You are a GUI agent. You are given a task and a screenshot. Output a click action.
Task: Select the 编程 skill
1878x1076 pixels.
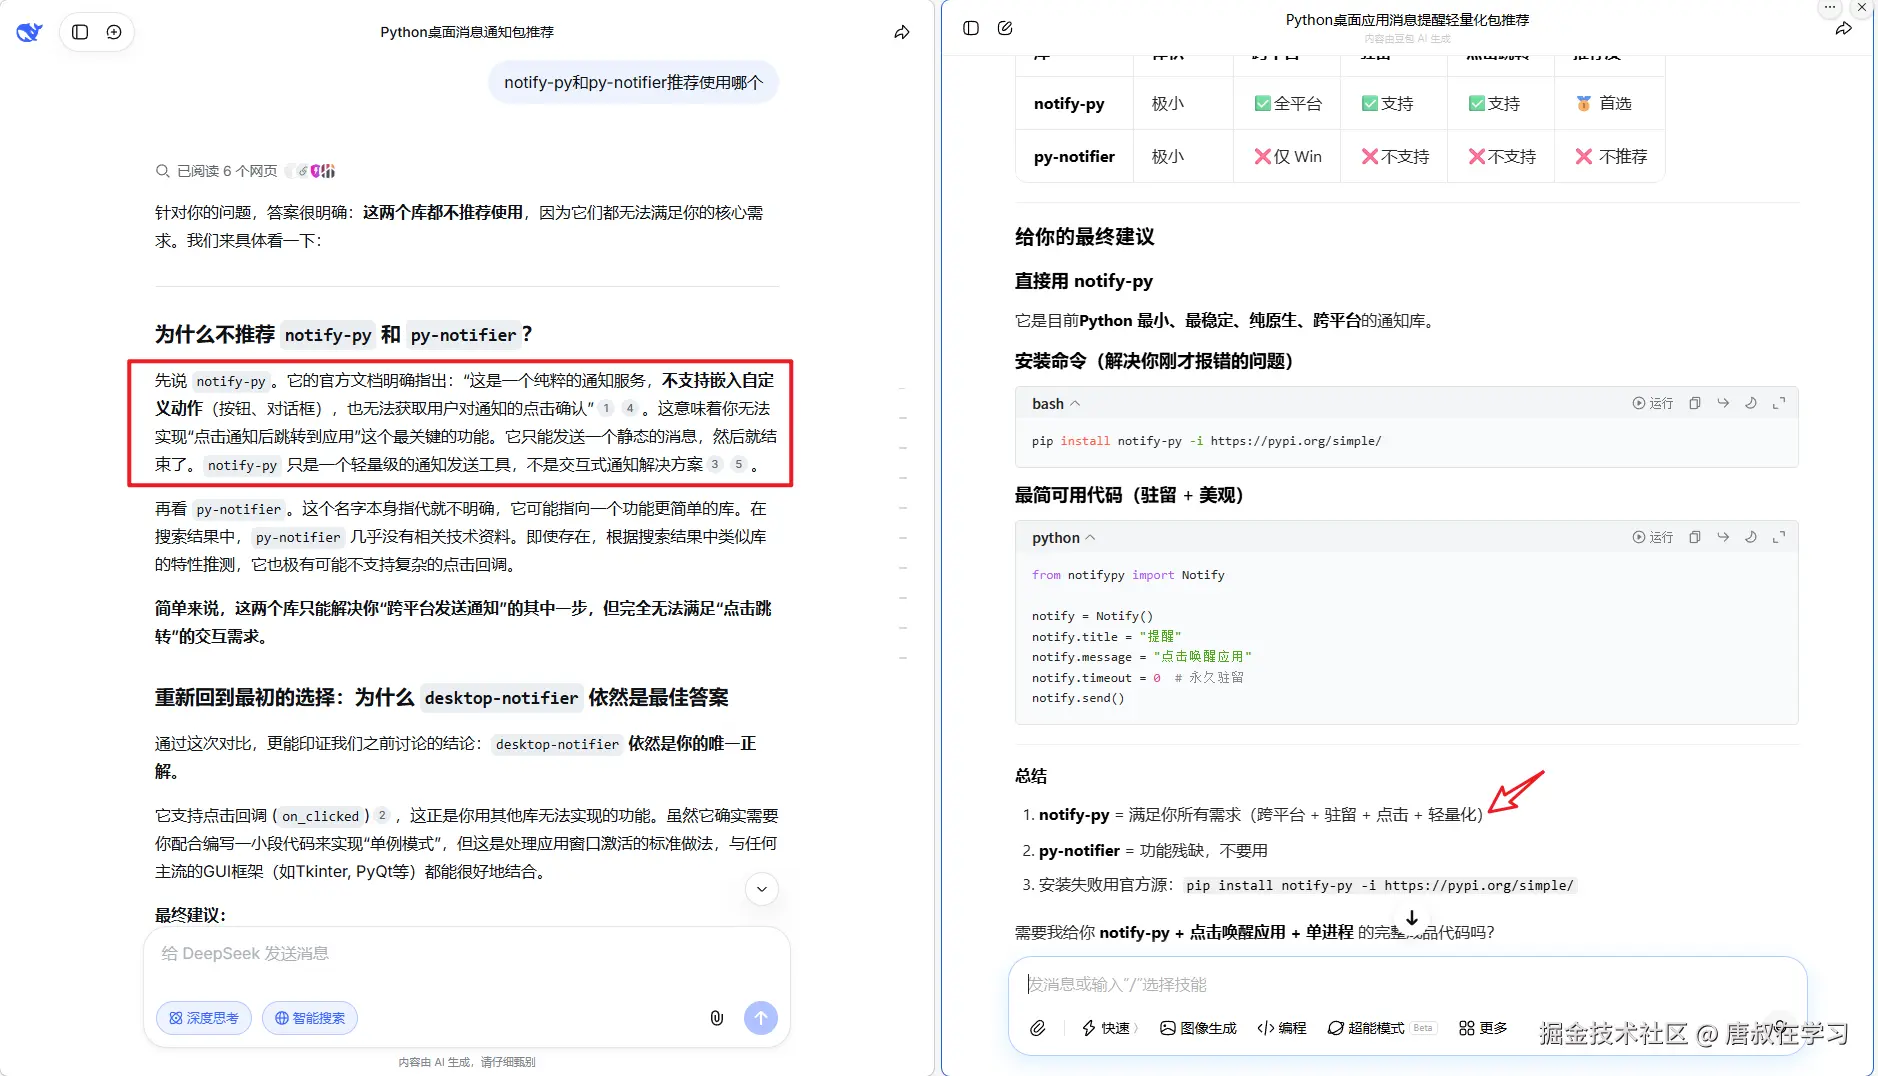coord(1282,1028)
